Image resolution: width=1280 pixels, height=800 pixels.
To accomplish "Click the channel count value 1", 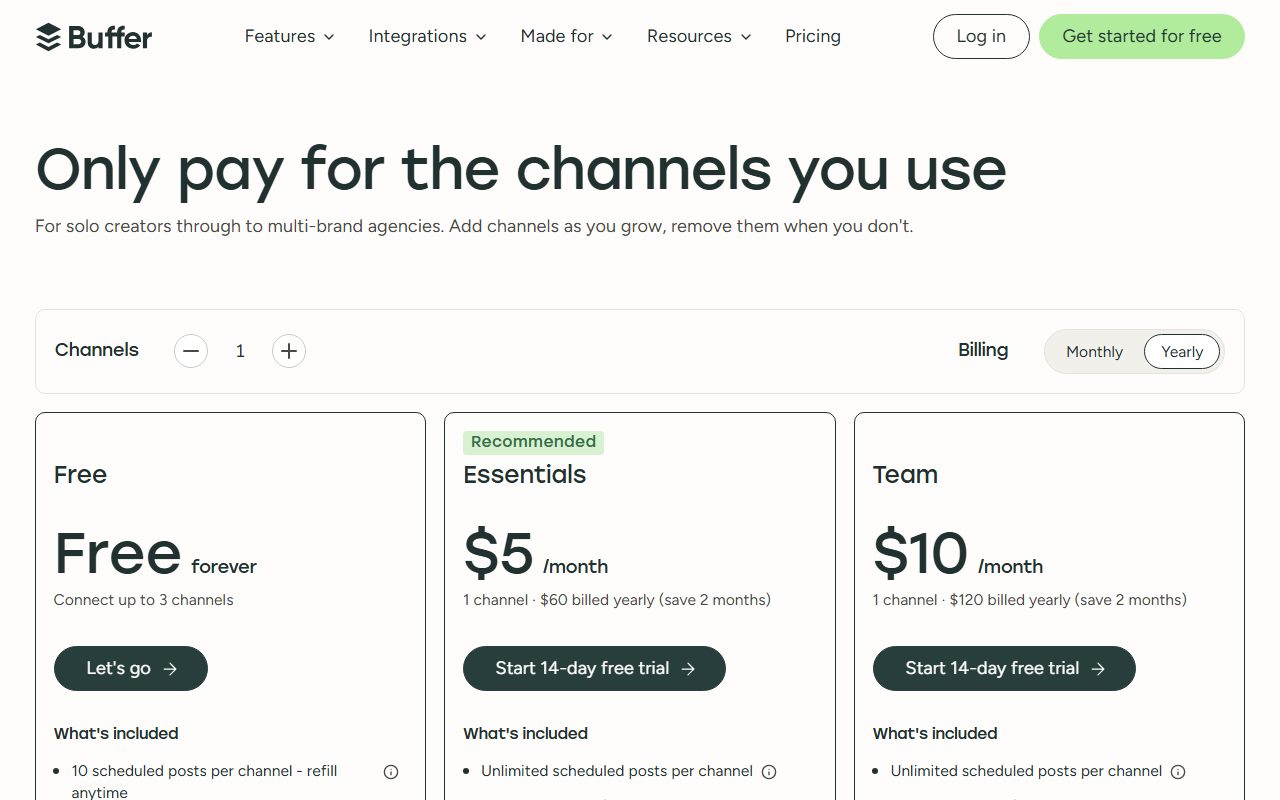I will (x=240, y=351).
